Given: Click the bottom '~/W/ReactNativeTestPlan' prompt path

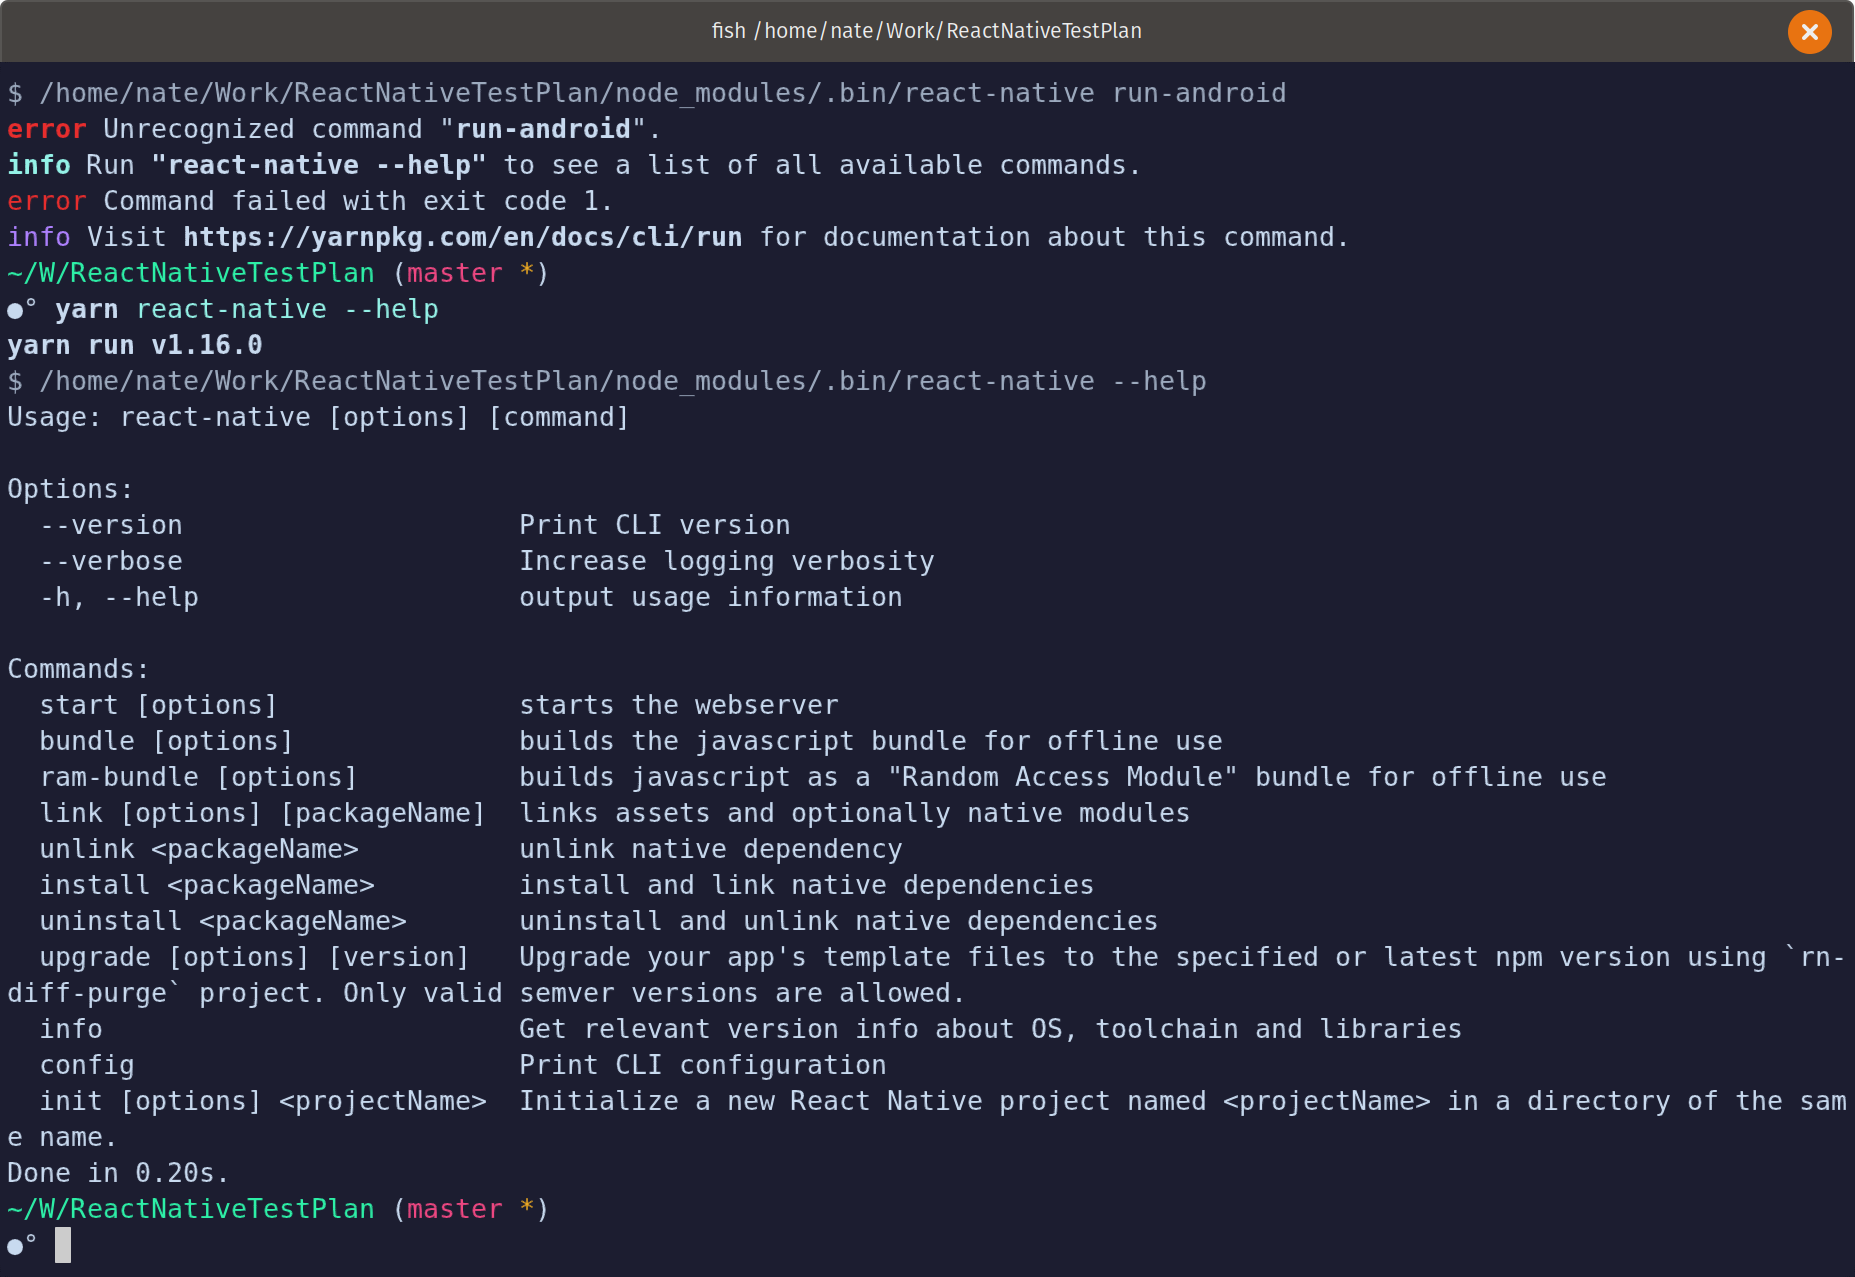Looking at the screenshot, I should point(191,1209).
